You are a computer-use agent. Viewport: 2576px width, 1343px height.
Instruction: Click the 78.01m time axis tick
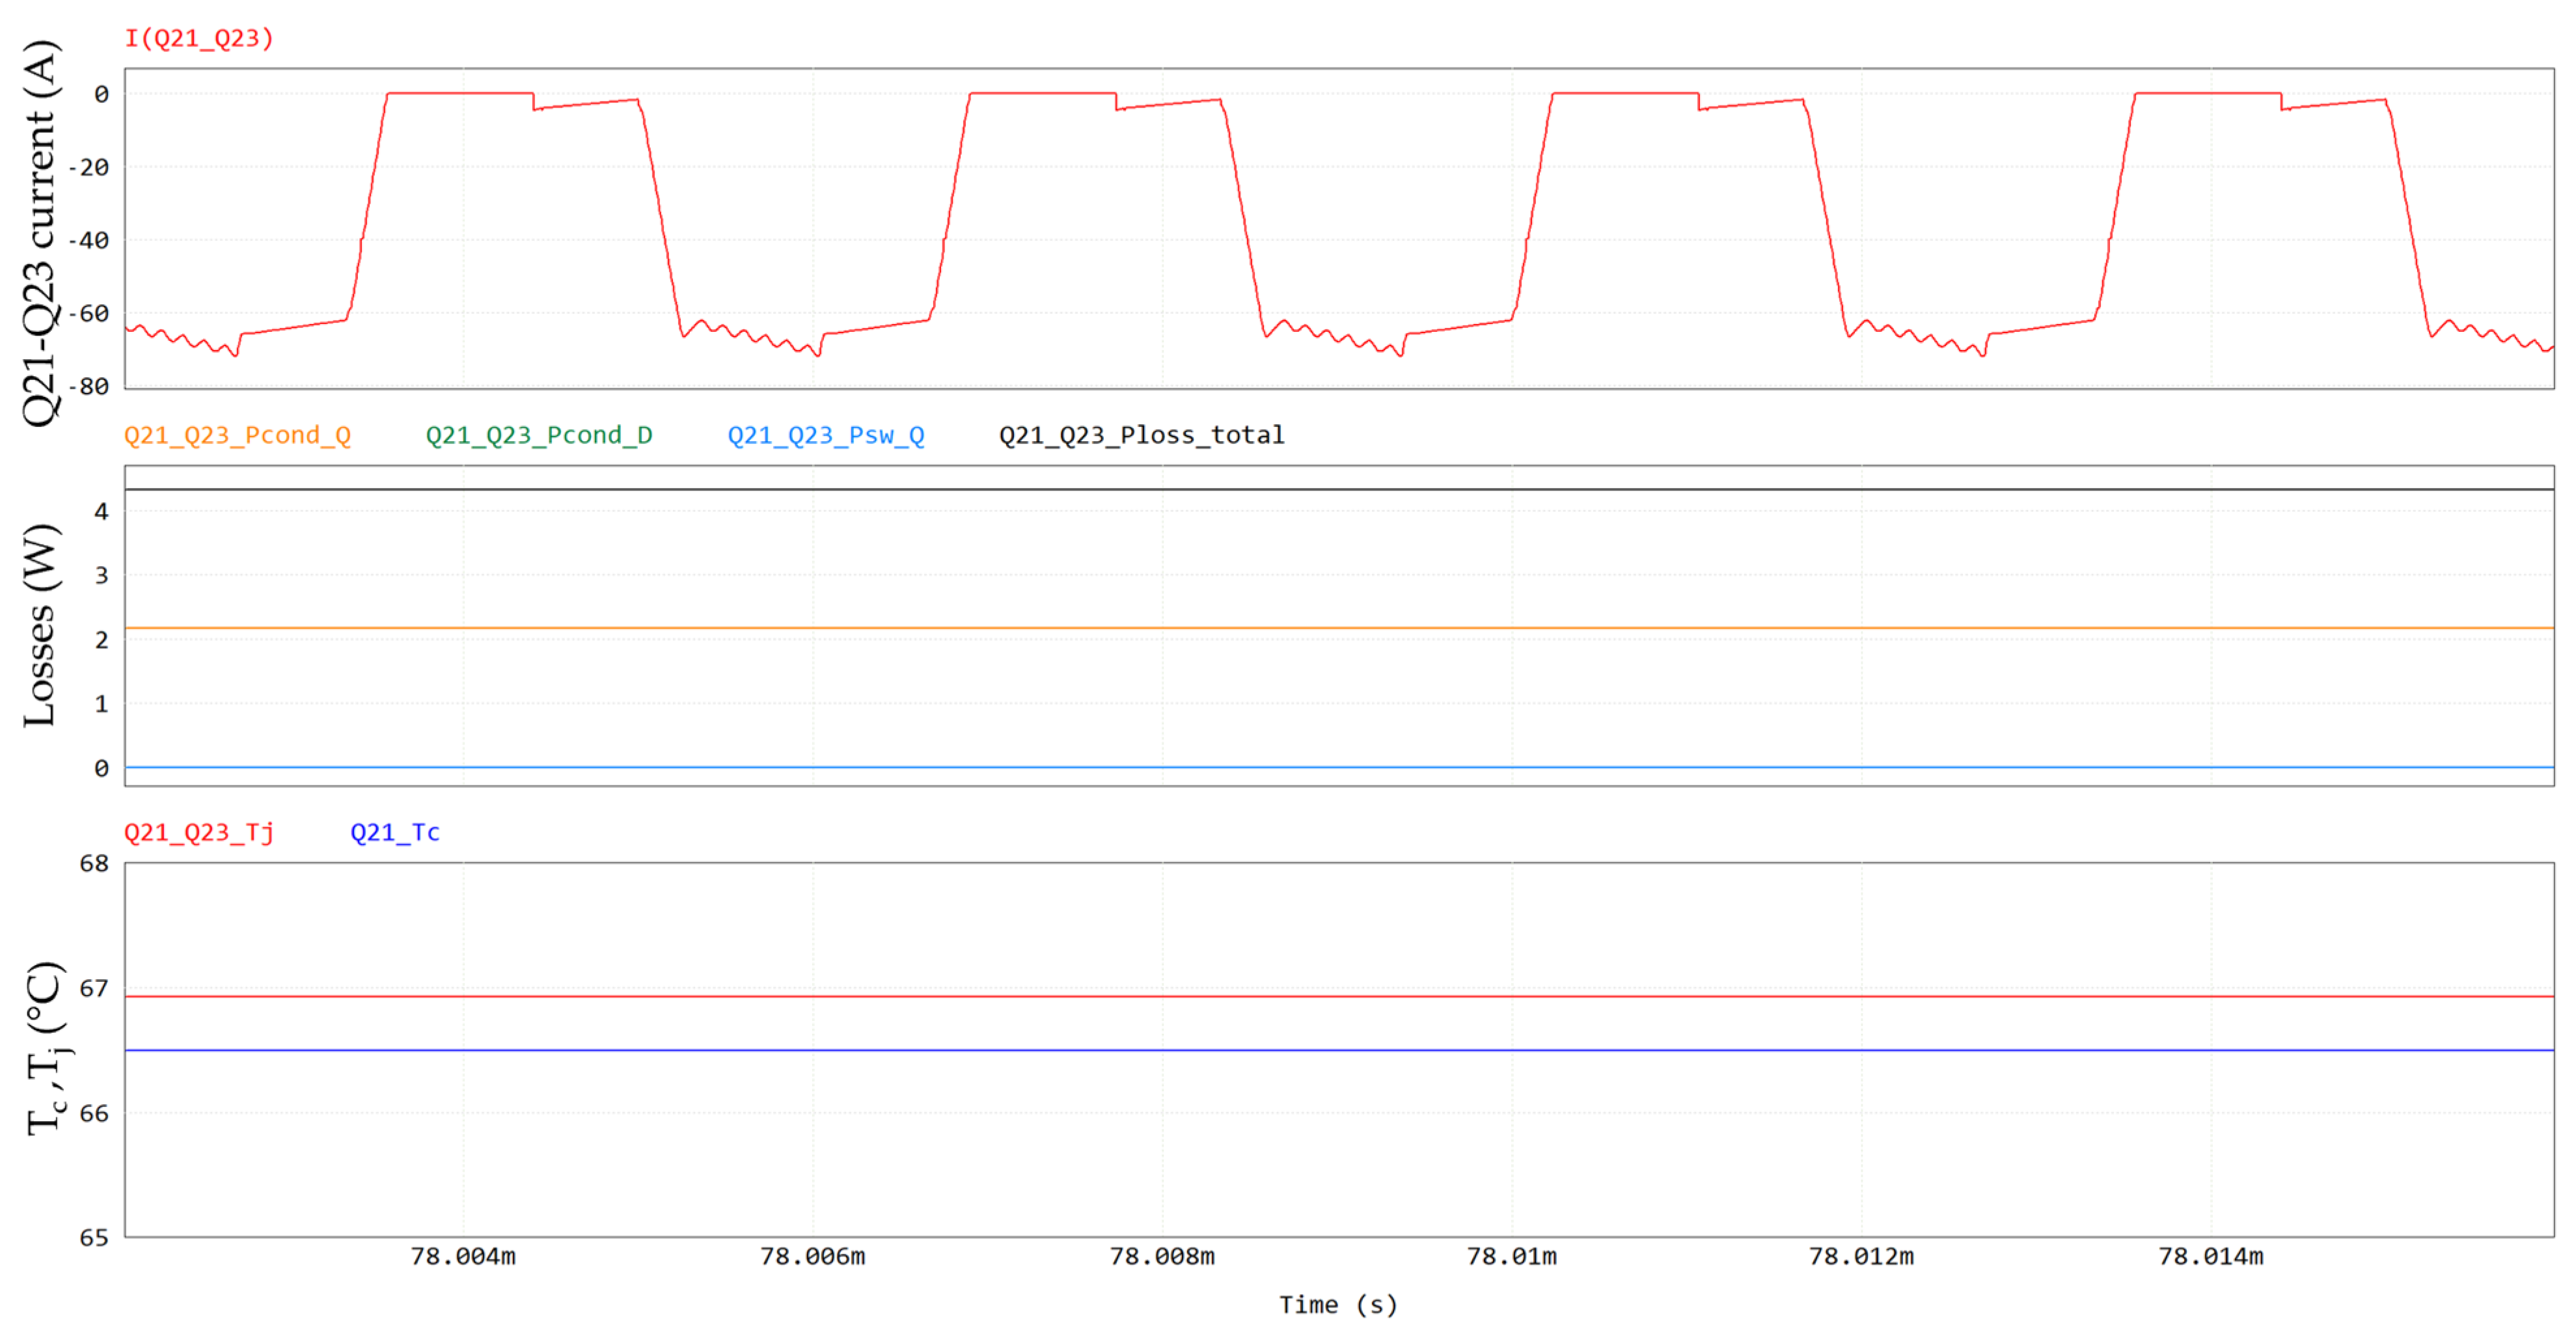(x=1511, y=1256)
